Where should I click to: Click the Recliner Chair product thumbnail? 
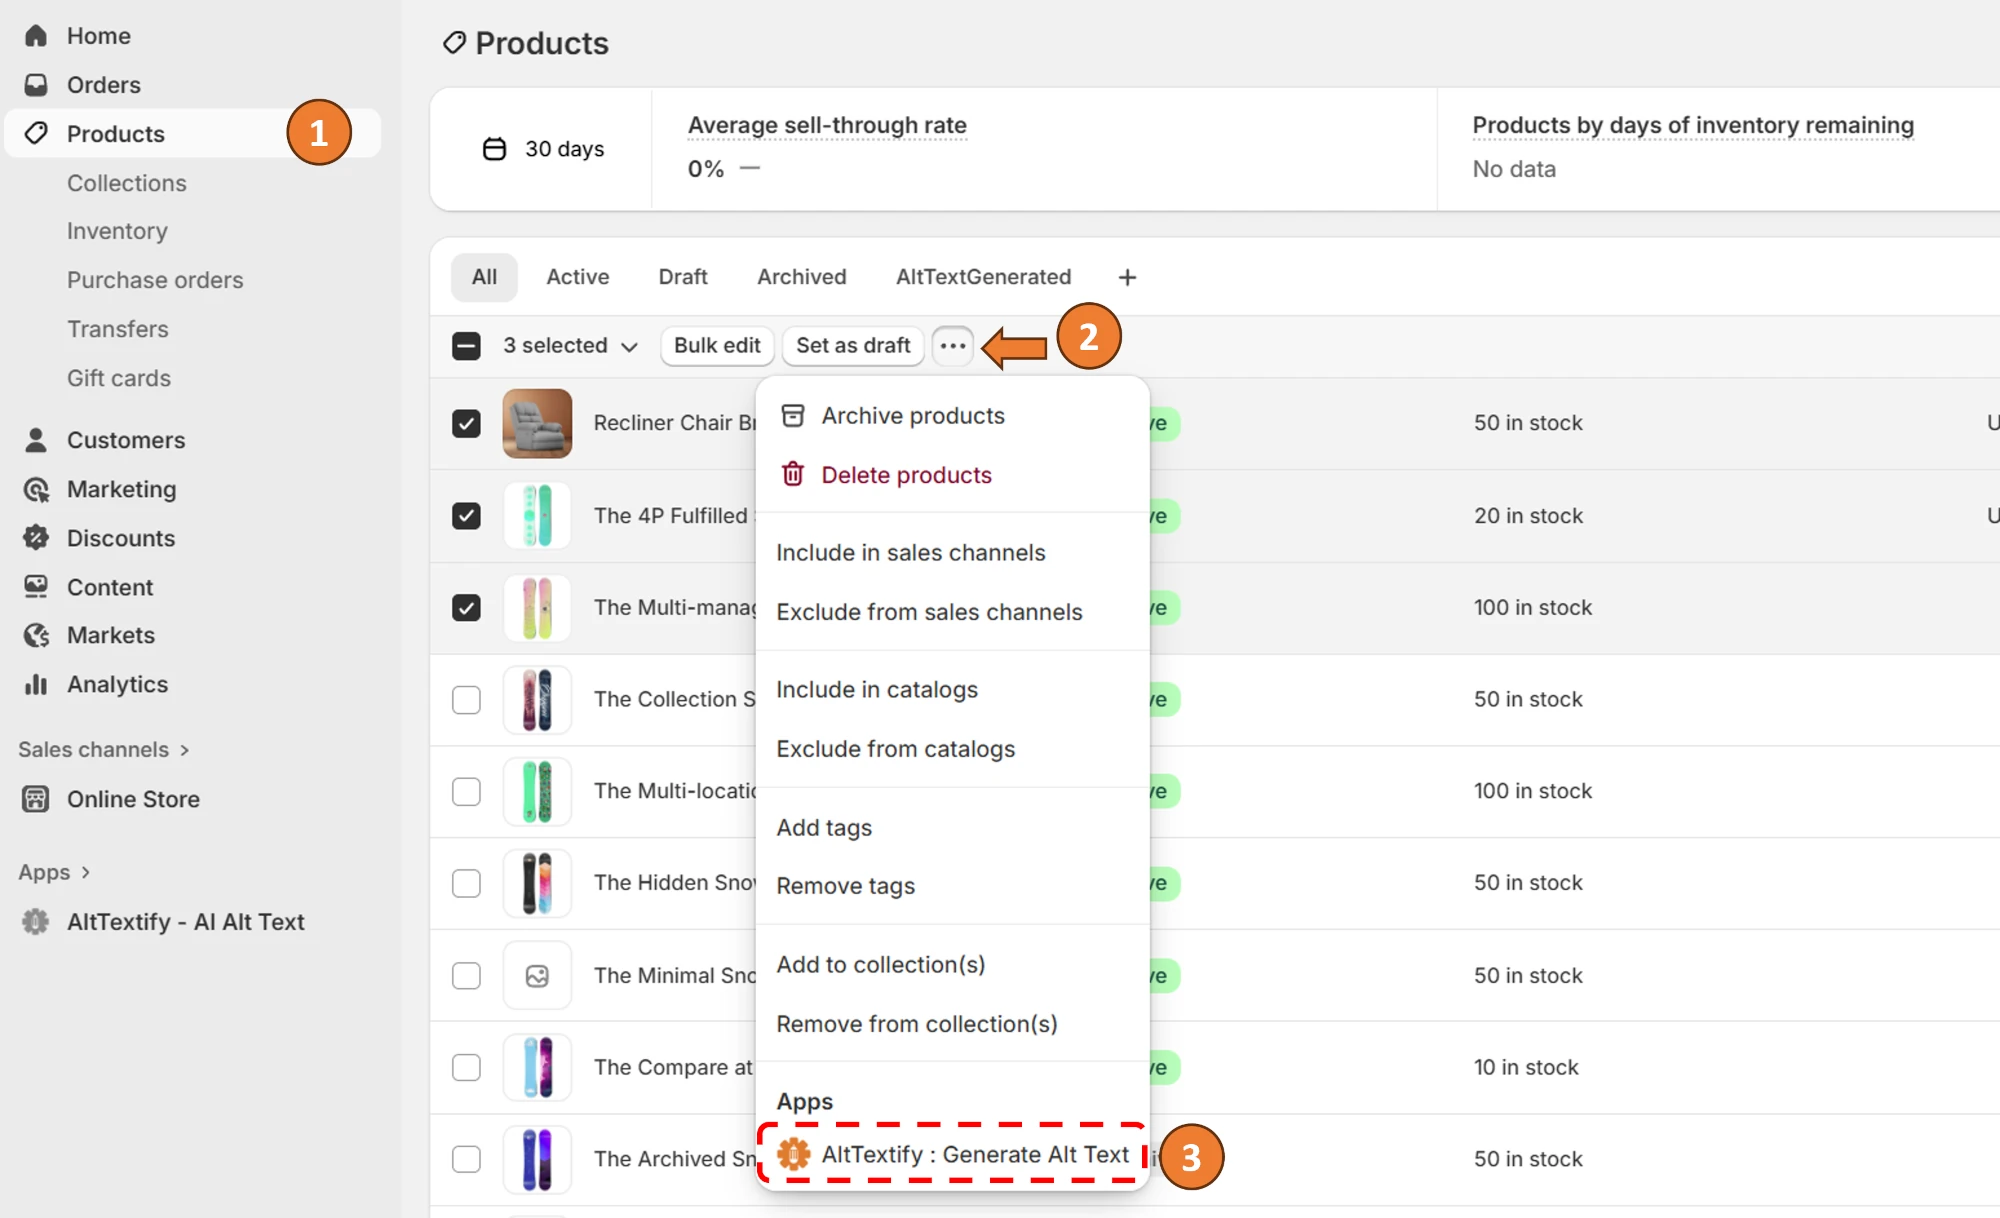pyautogui.click(x=537, y=423)
